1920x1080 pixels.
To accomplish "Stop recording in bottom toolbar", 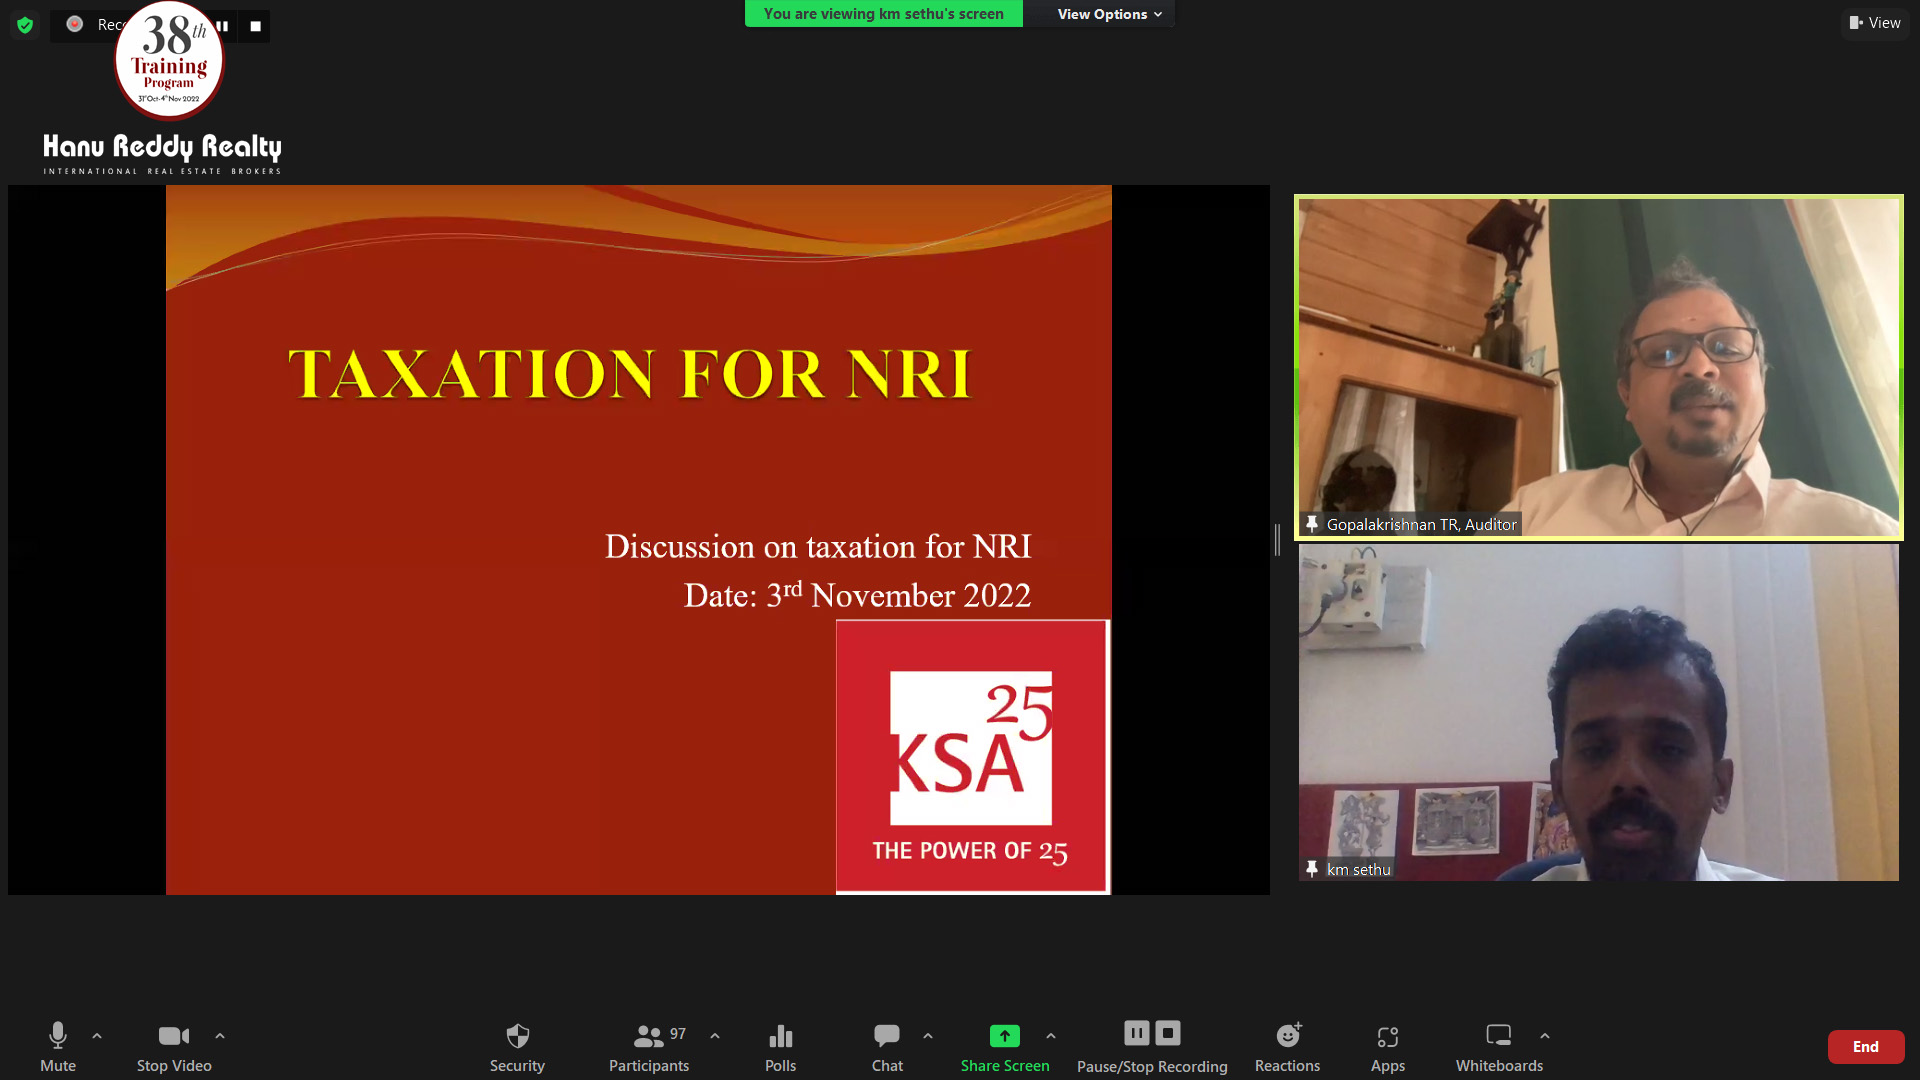I will 1168,1033.
